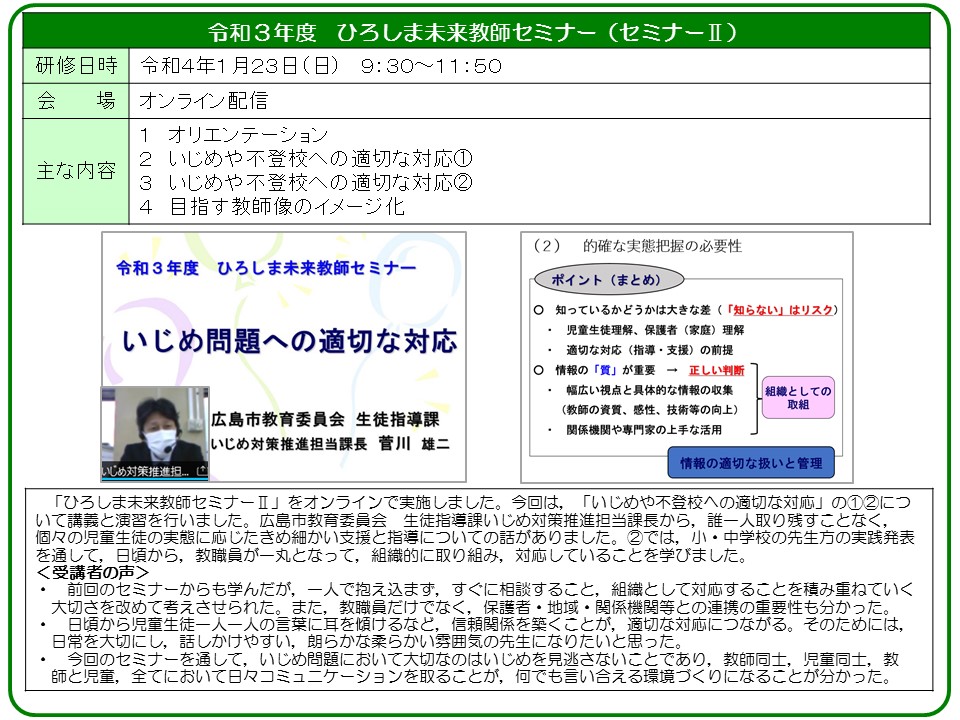Click agenda item 4 目指す教師像のイメージ化
960x720 pixels.
tap(272, 207)
